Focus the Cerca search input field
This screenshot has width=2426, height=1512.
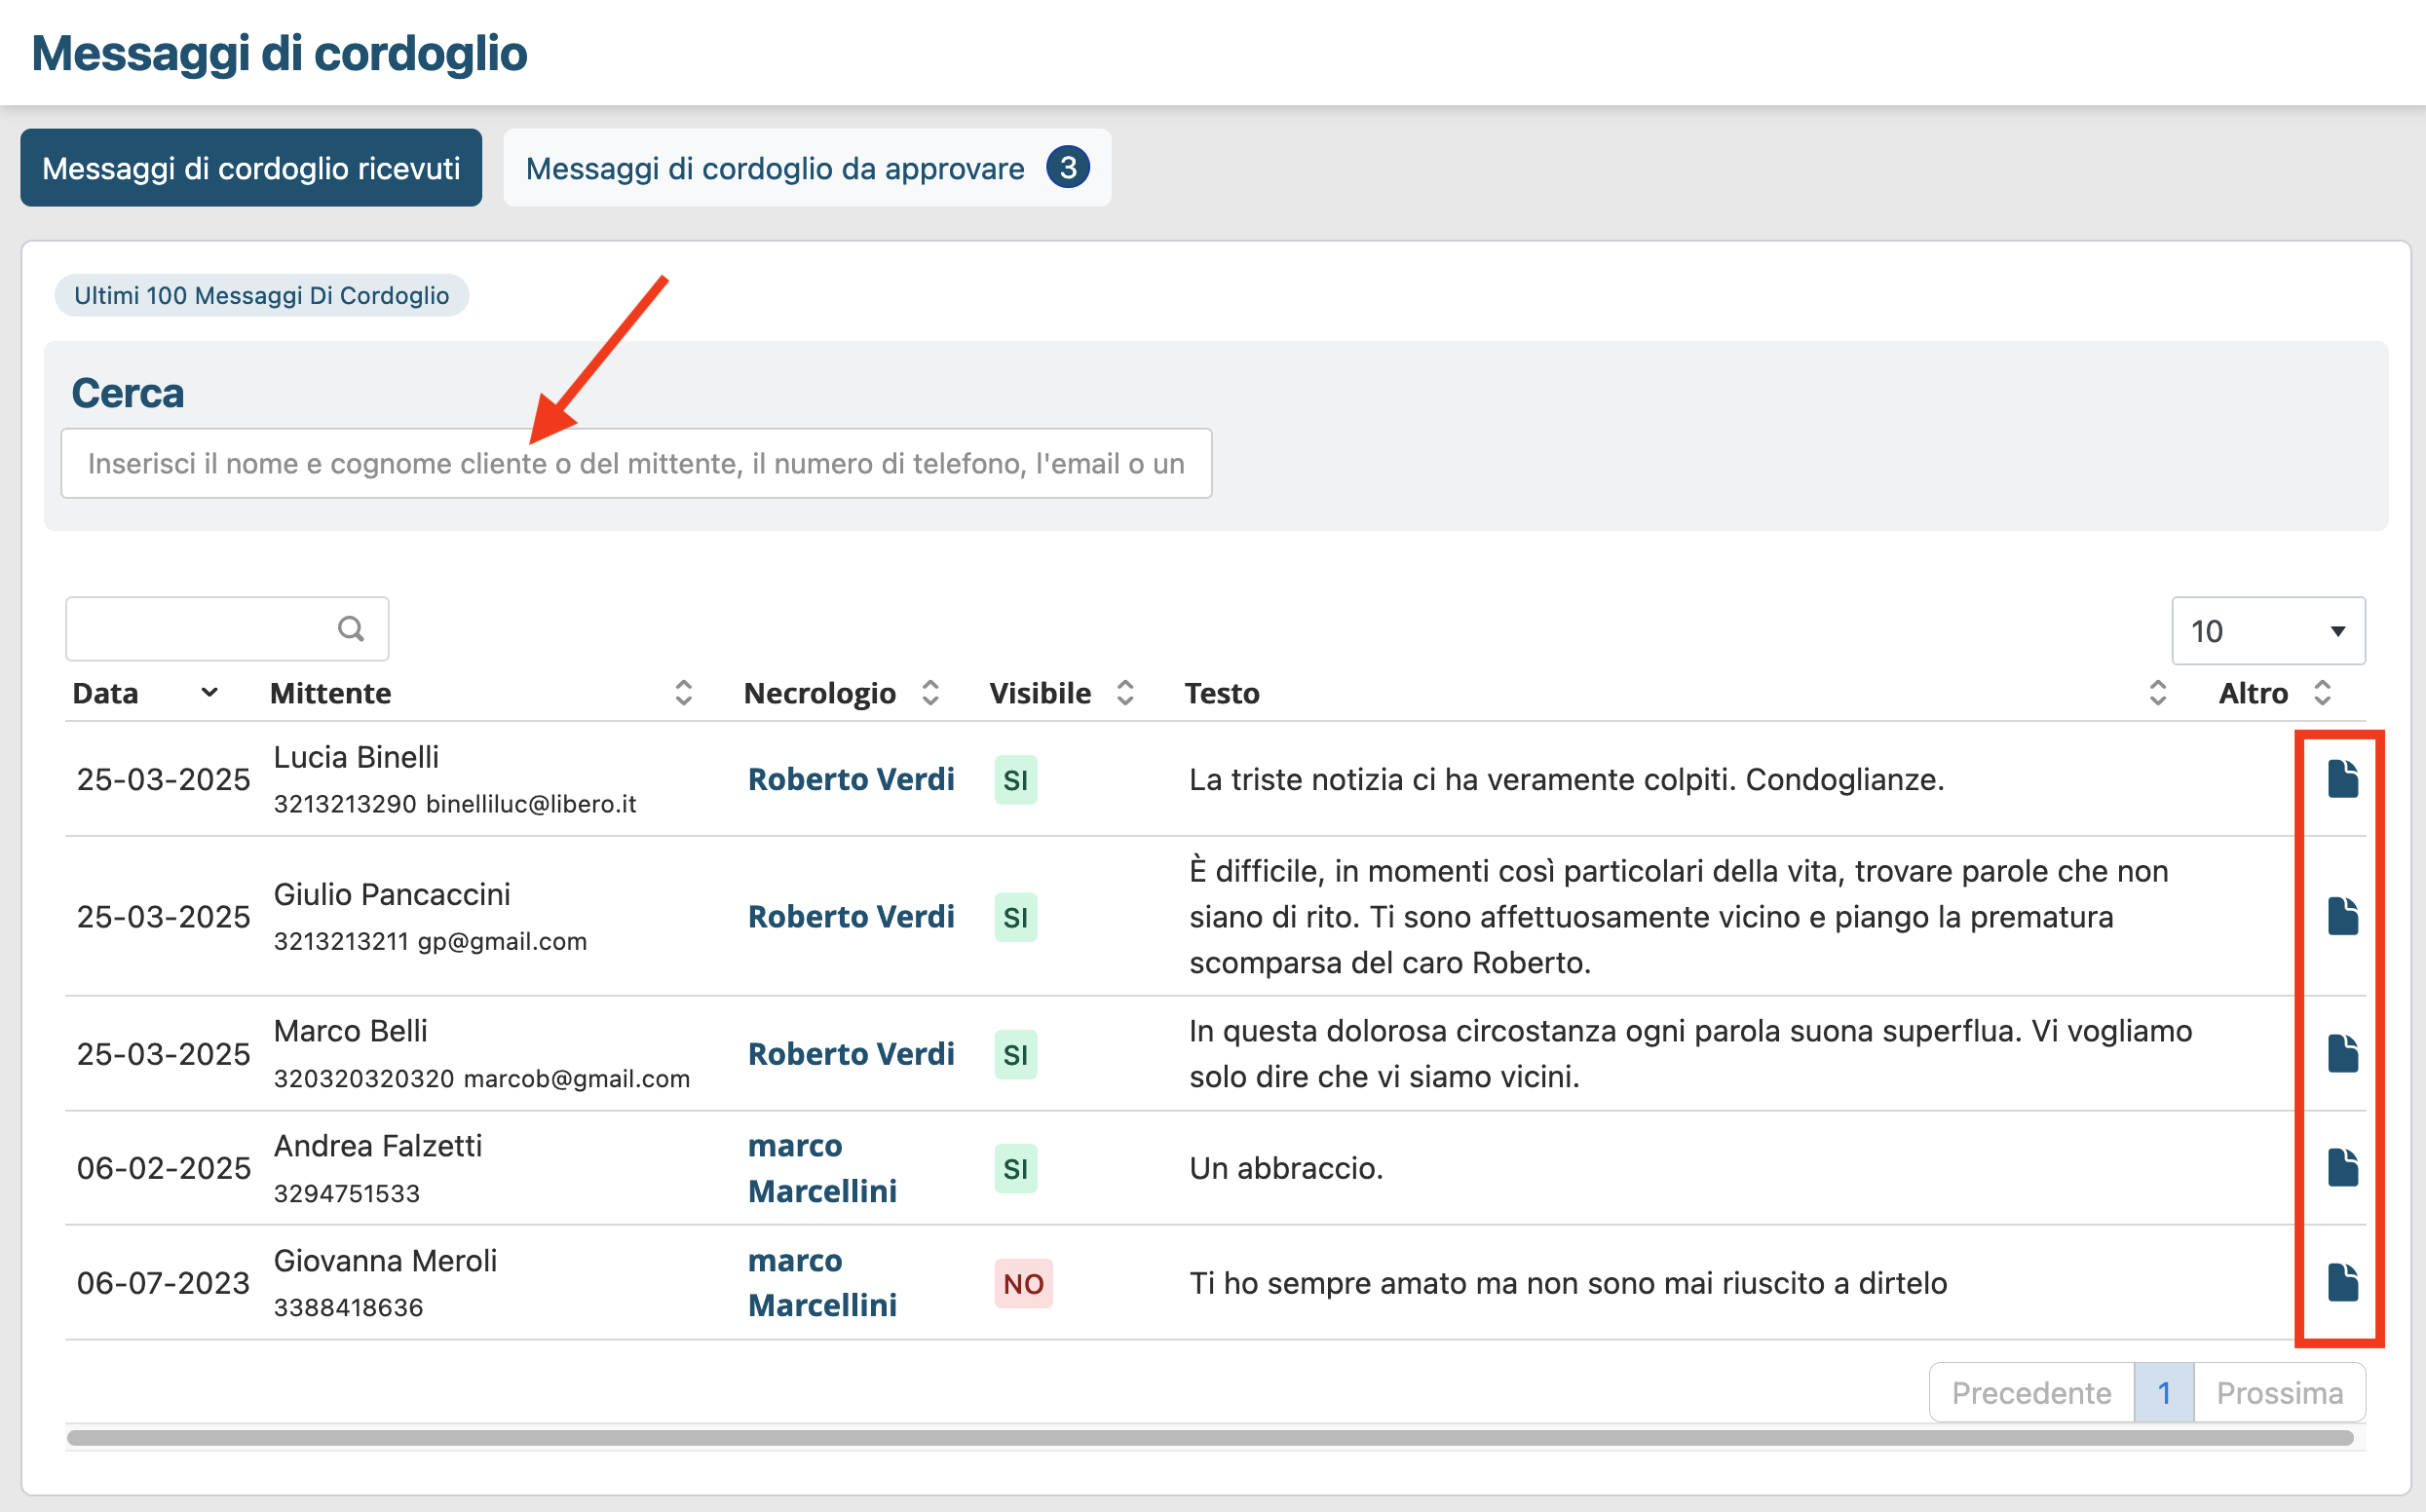636,464
